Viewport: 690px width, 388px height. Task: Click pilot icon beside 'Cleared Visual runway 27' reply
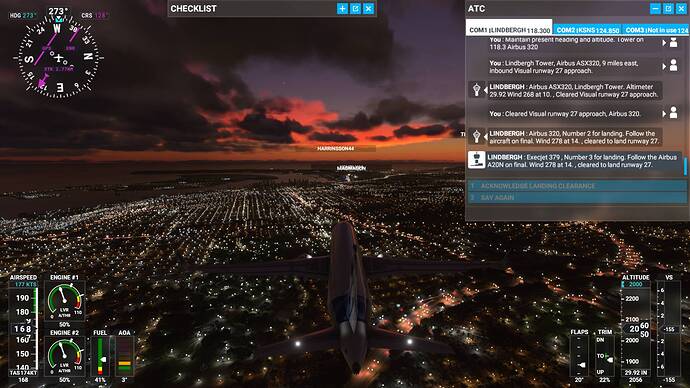coord(673,113)
